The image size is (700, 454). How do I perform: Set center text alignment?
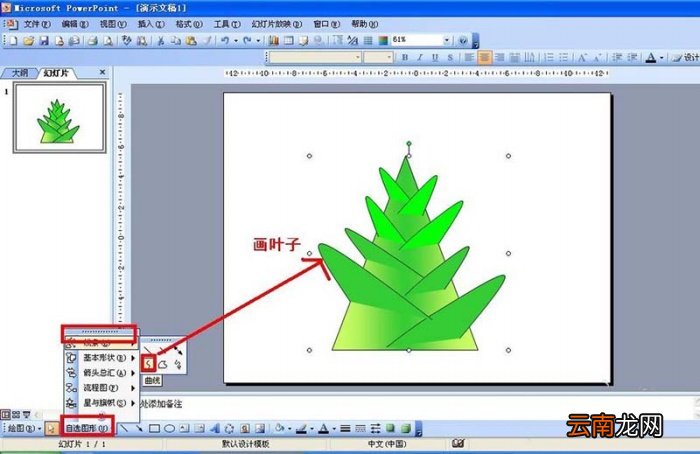[x=484, y=57]
